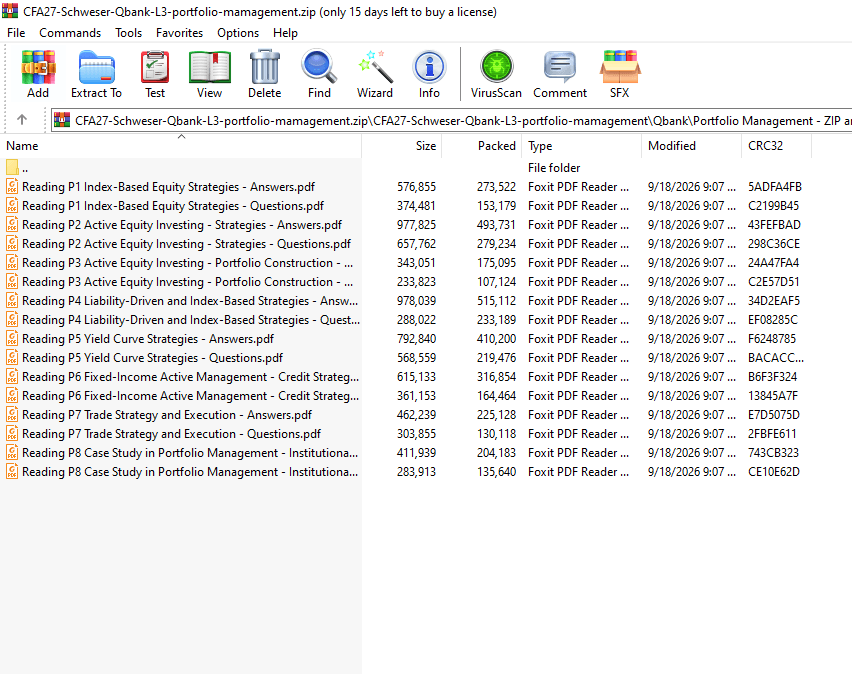Open the Favorites menu
Viewport: 852px width, 674px height.
(179, 33)
